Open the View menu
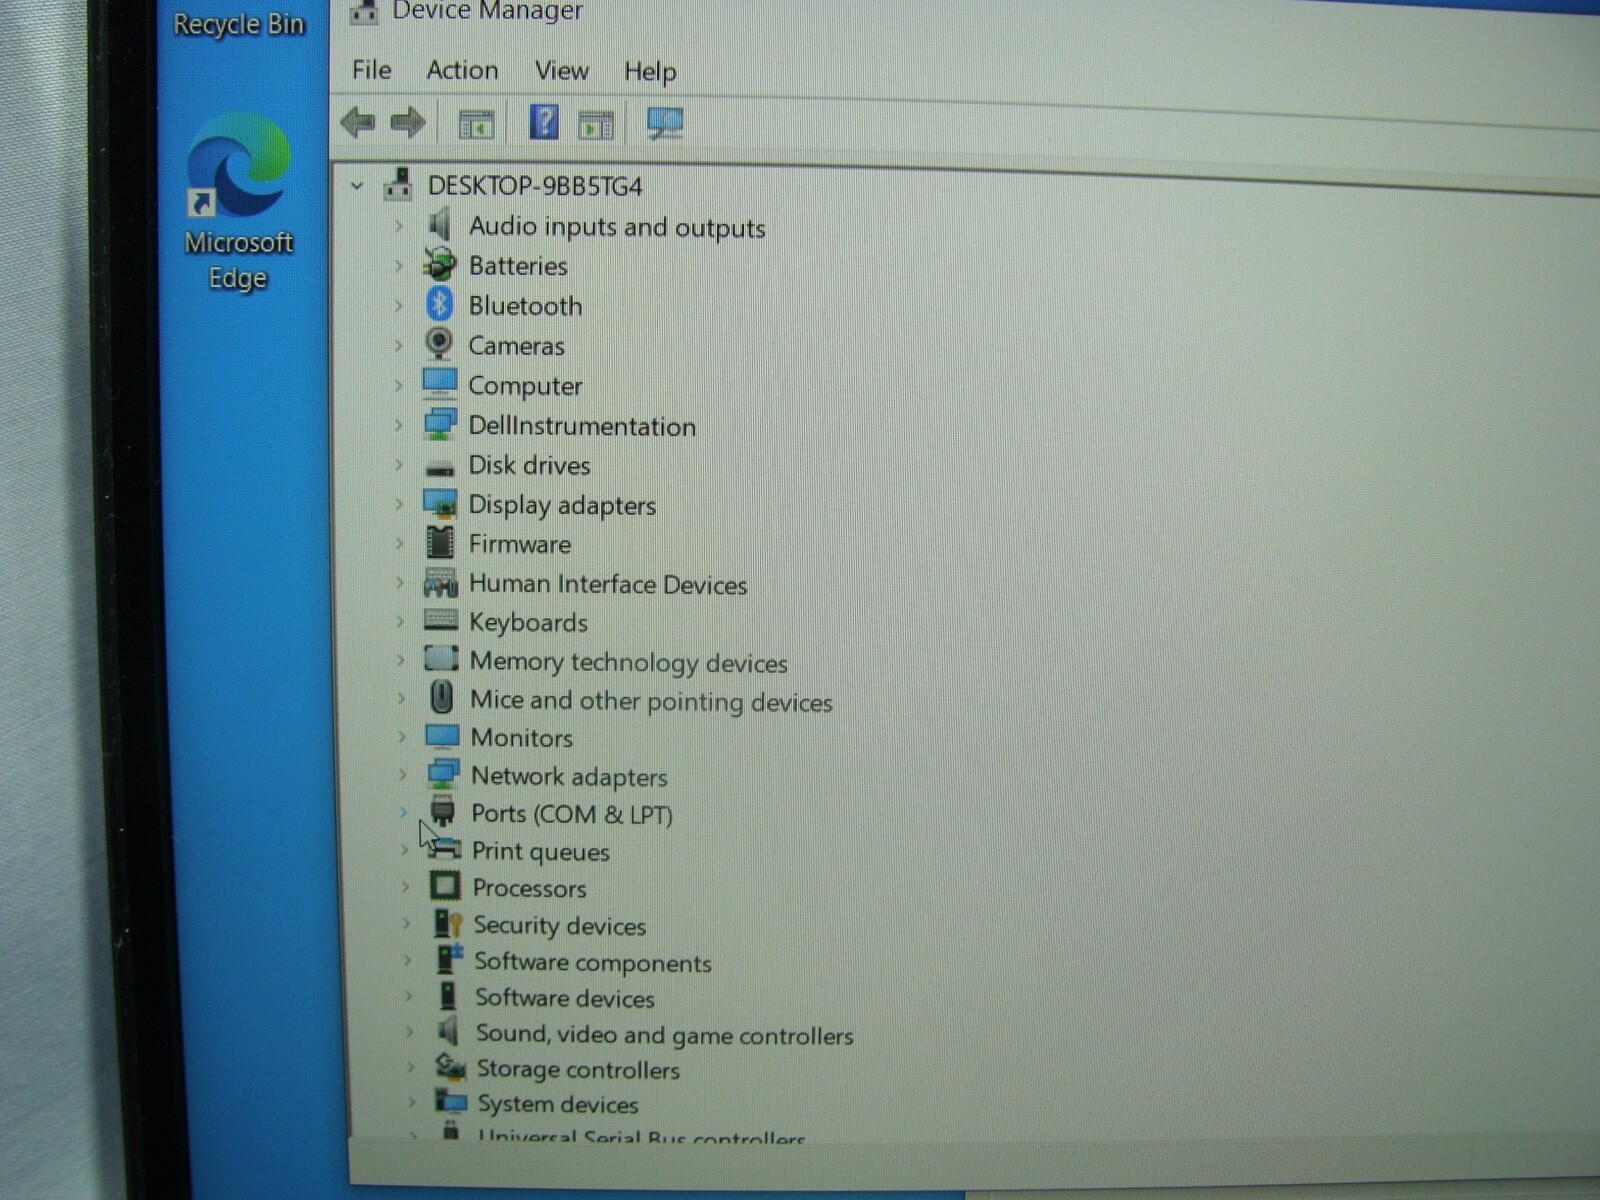The height and width of the screenshot is (1200, 1600). pos(561,71)
